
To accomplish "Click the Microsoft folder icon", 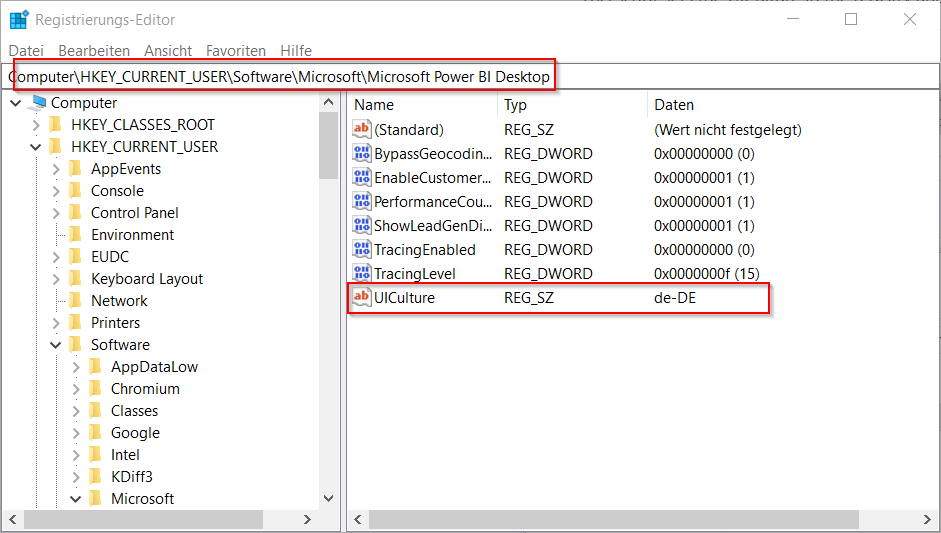I will (x=95, y=499).
